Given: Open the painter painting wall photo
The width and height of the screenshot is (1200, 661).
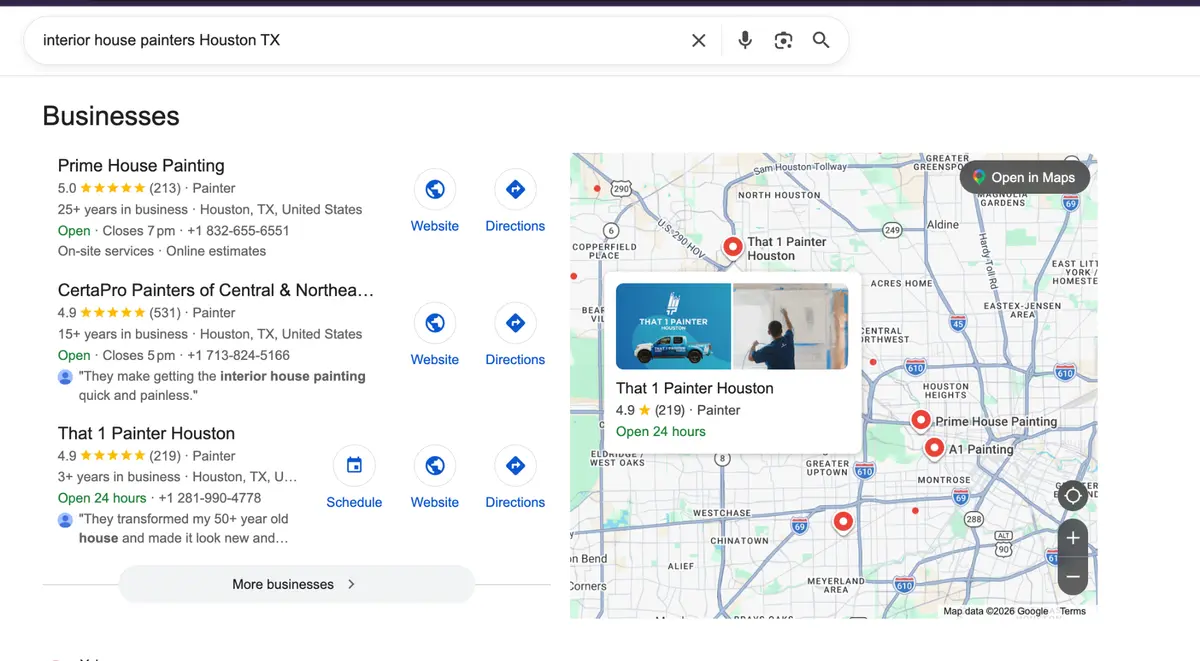Looking at the screenshot, I should (791, 327).
